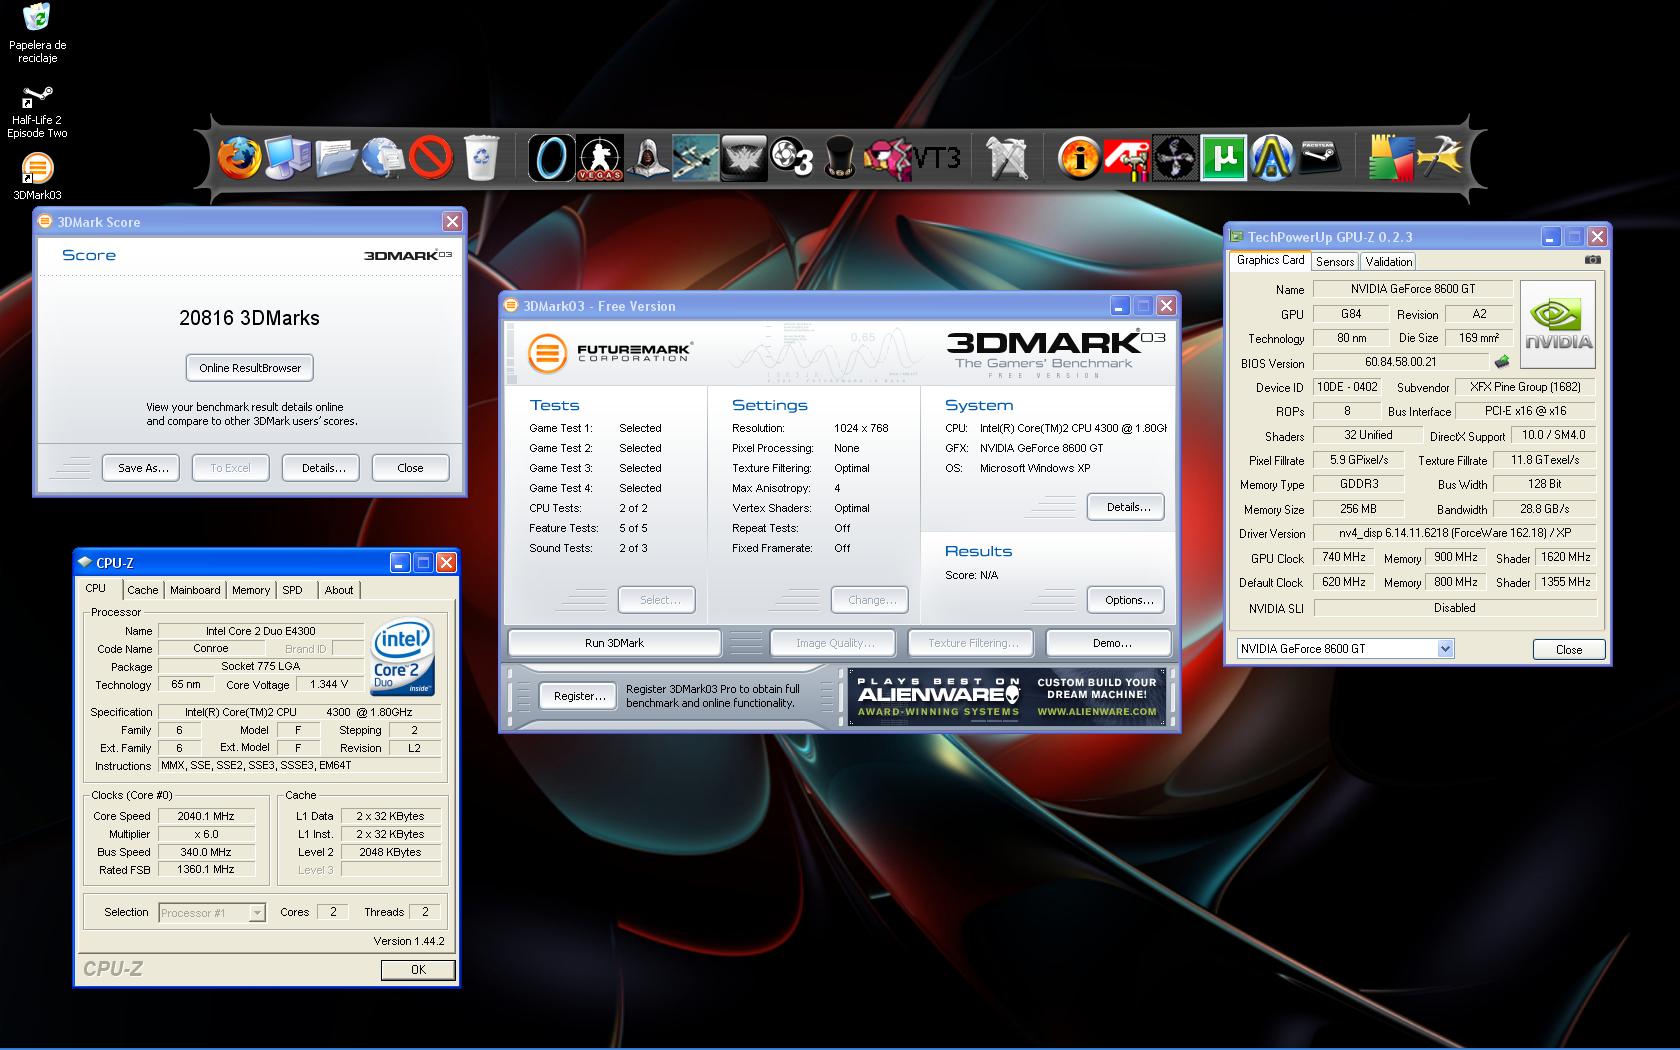Open the top hat dock icon
The image size is (1680, 1050).
coord(840,158)
